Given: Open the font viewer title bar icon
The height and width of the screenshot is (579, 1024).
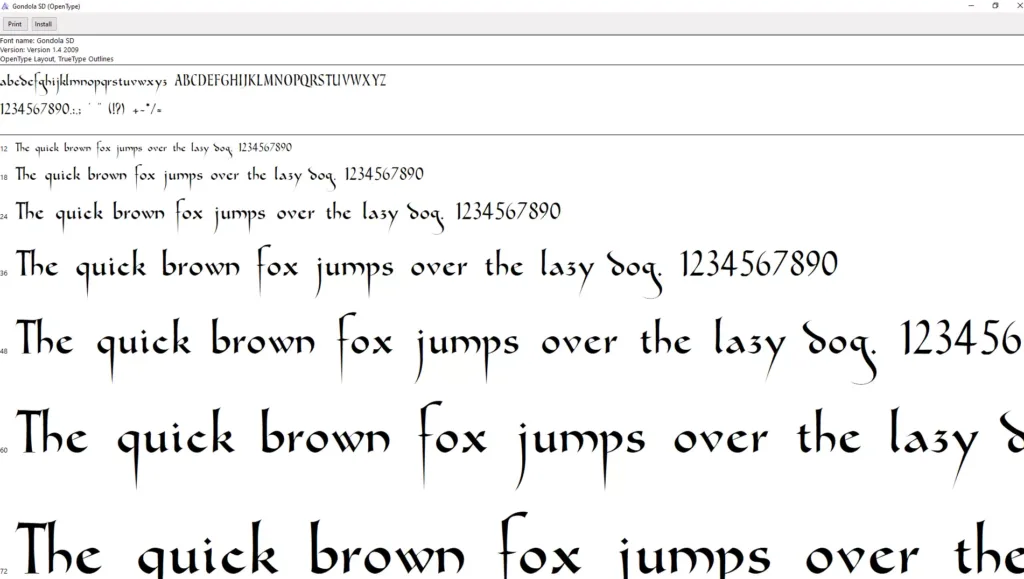Looking at the screenshot, I should point(5,6).
